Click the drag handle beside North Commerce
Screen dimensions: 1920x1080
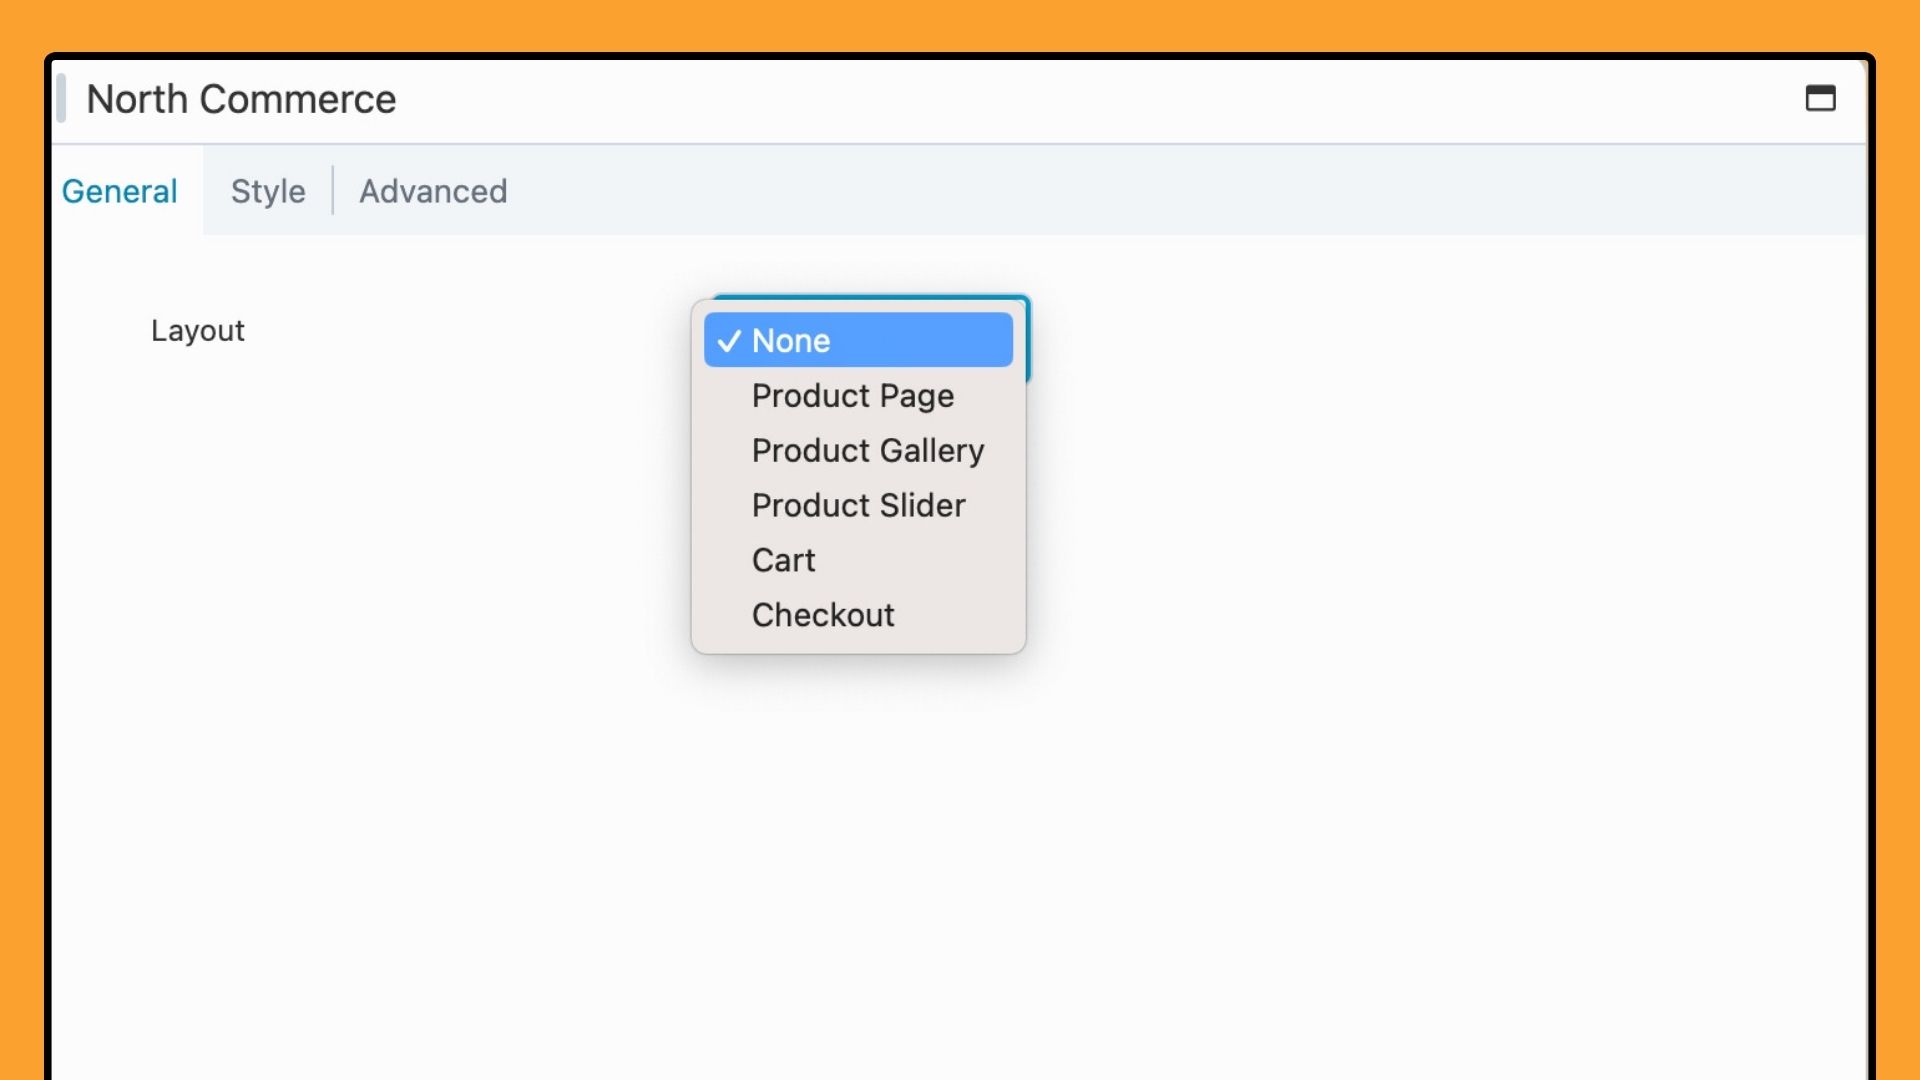62,98
